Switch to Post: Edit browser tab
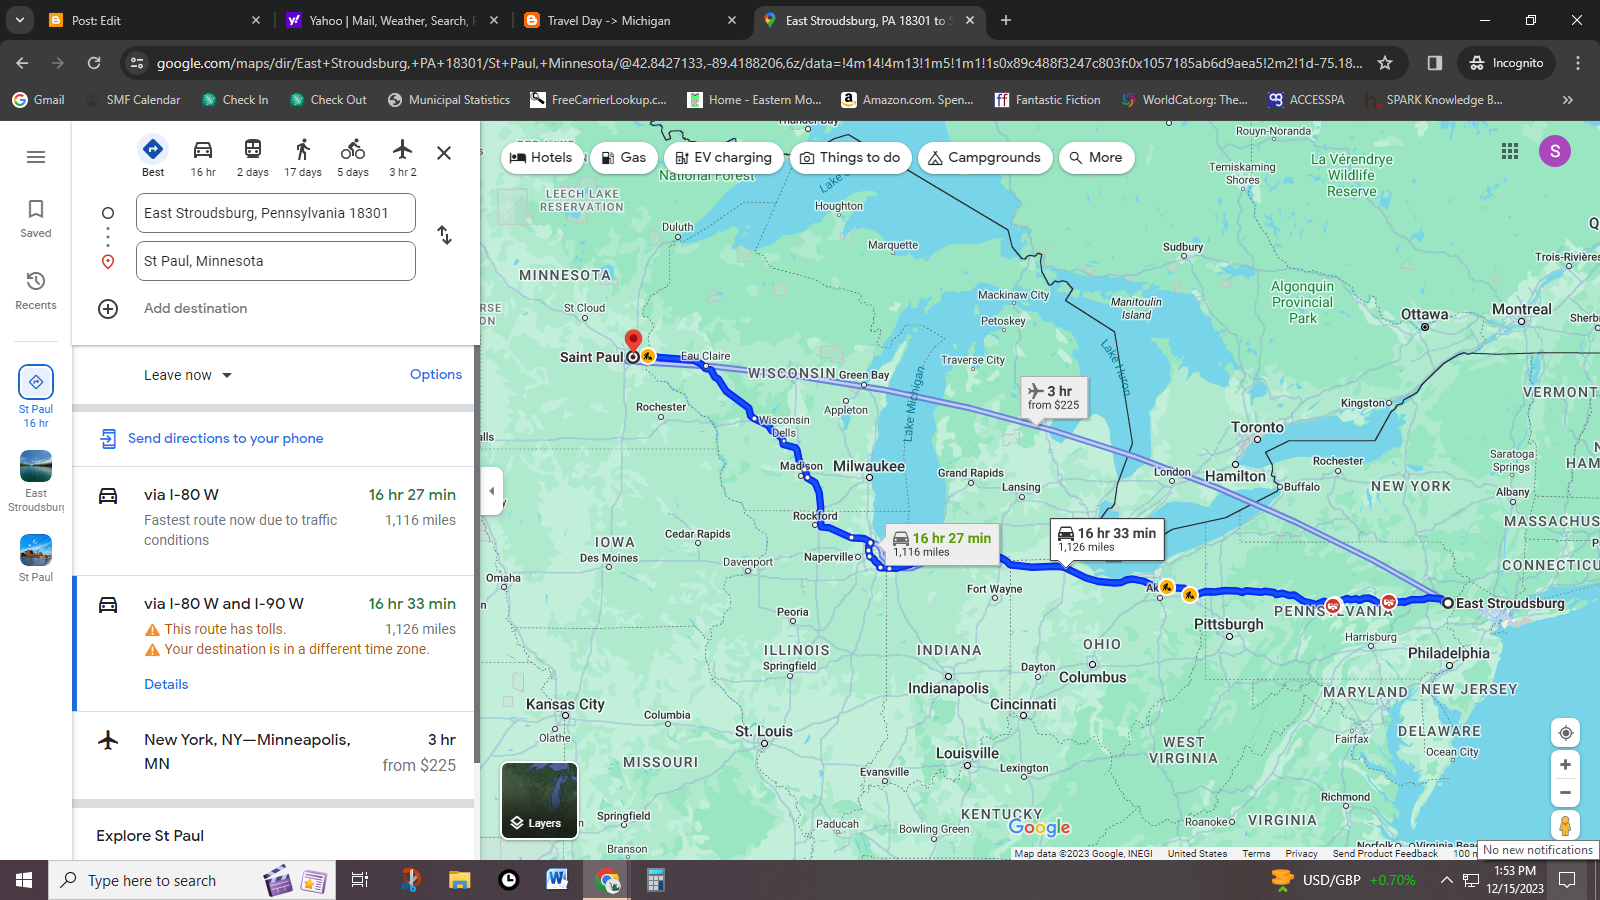The width and height of the screenshot is (1600, 900). [x=155, y=20]
